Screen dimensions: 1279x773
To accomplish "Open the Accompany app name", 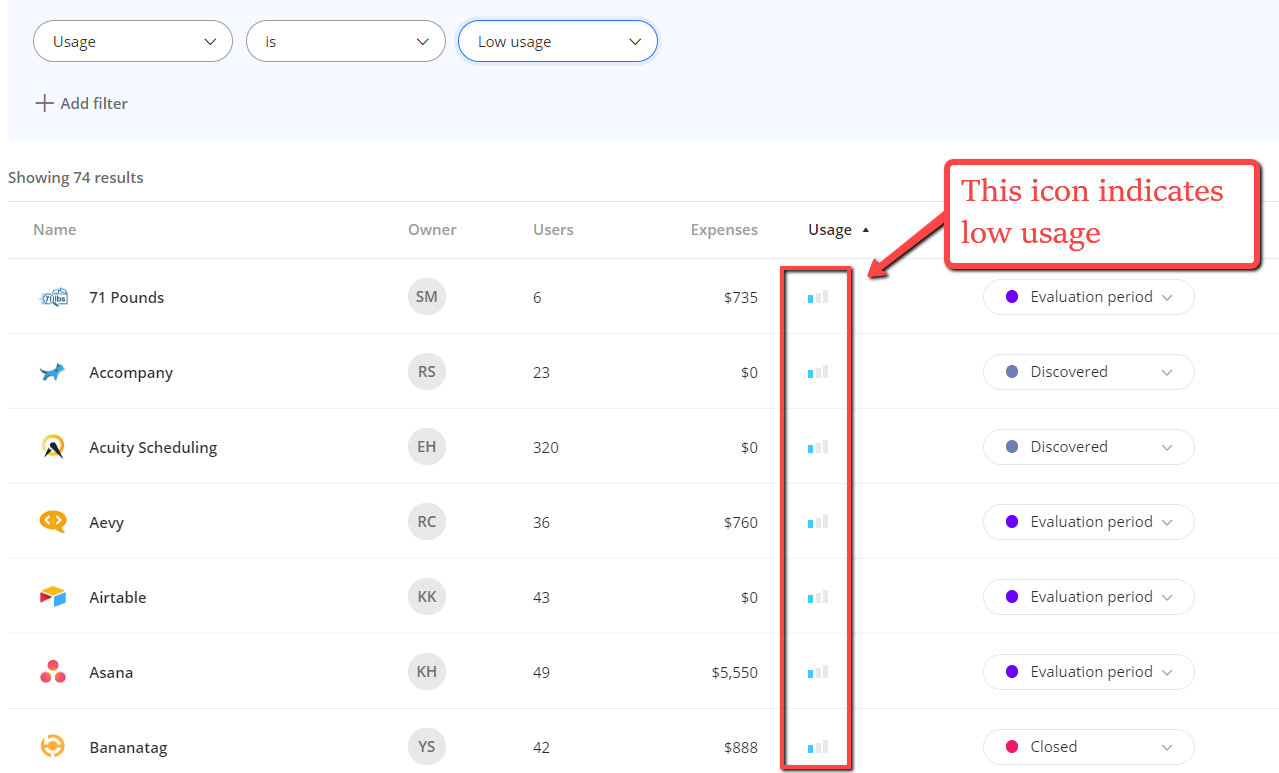I will pyautogui.click(x=131, y=373).
